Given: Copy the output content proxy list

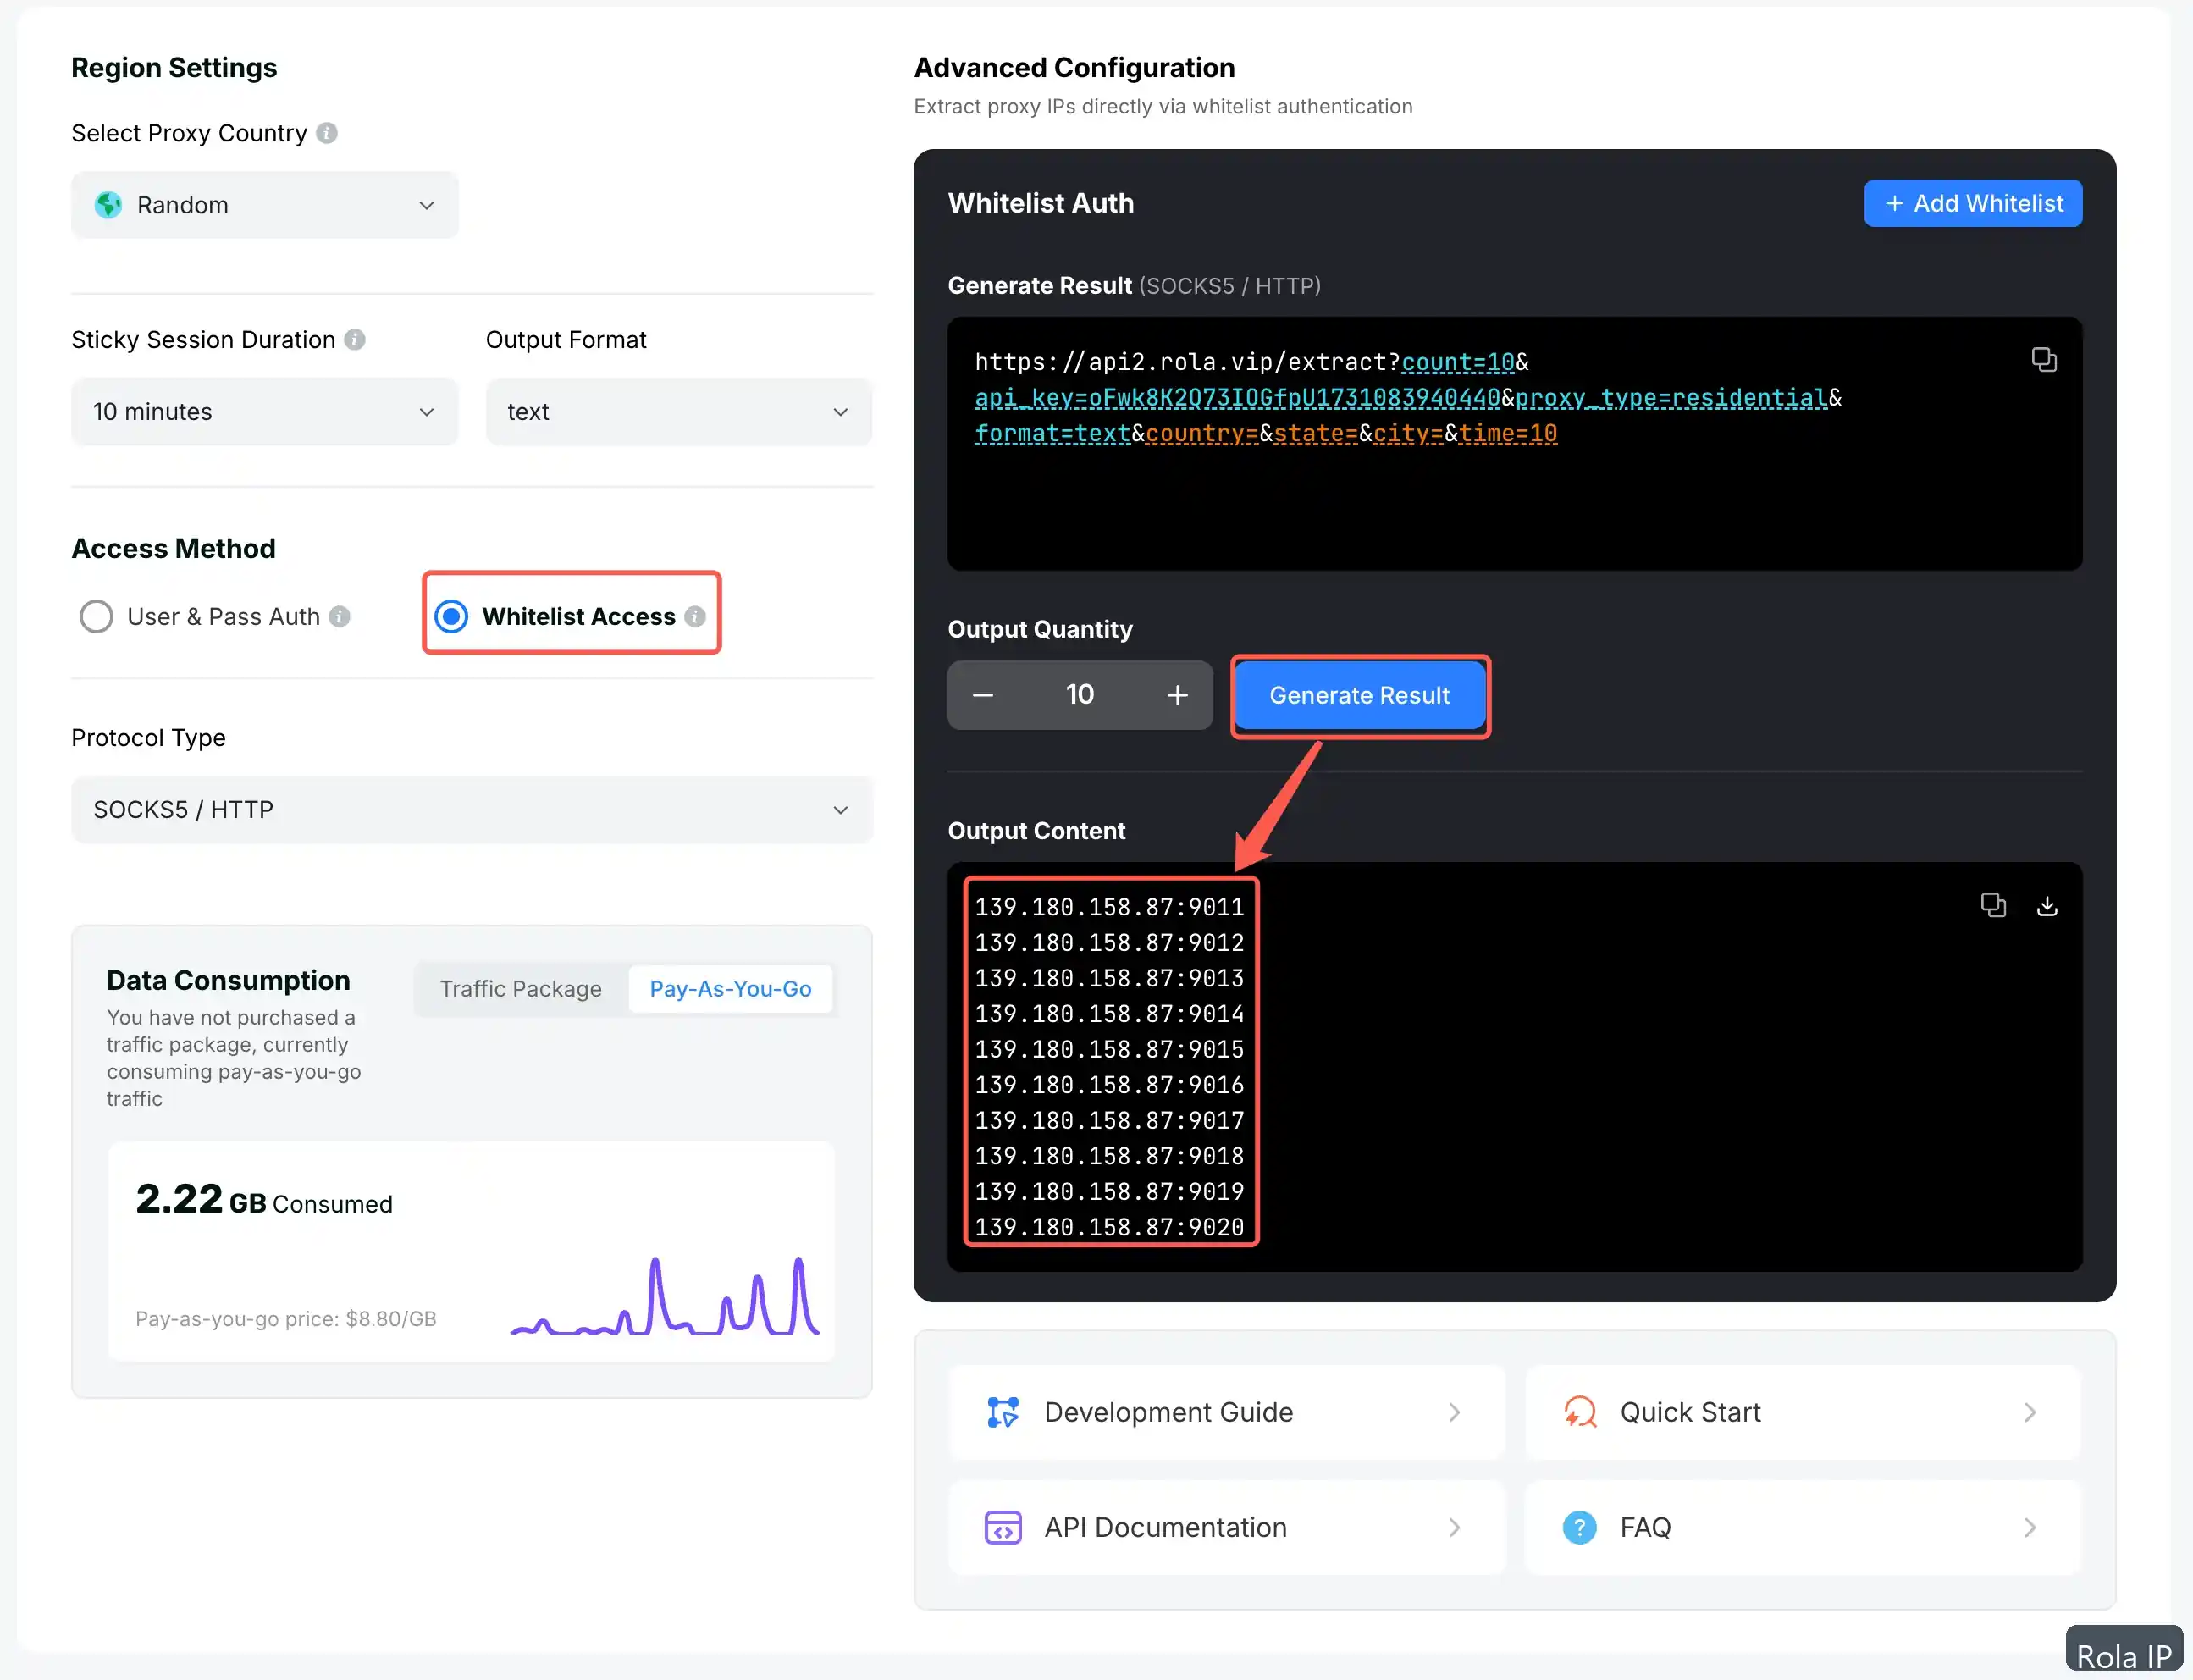Looking at the screenshot, I should click(1992, 905).
